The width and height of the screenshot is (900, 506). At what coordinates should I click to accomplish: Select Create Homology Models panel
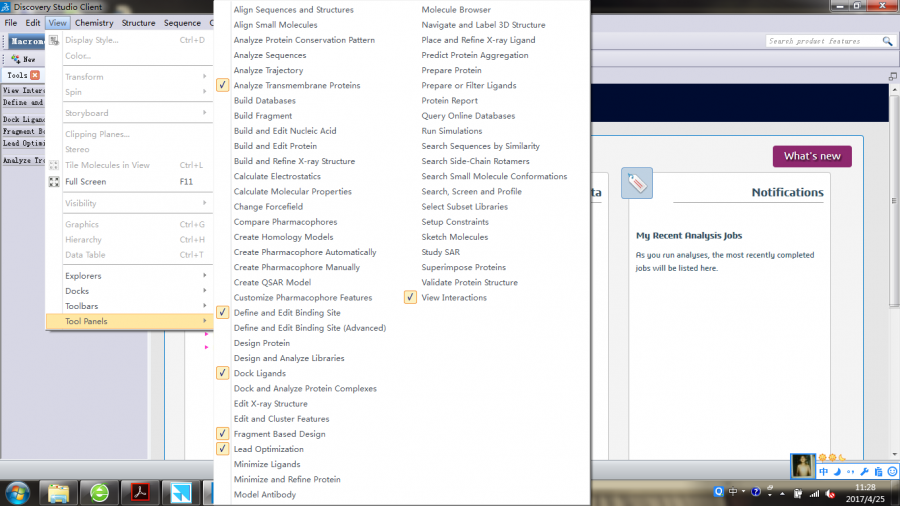(x=283, y=237)
